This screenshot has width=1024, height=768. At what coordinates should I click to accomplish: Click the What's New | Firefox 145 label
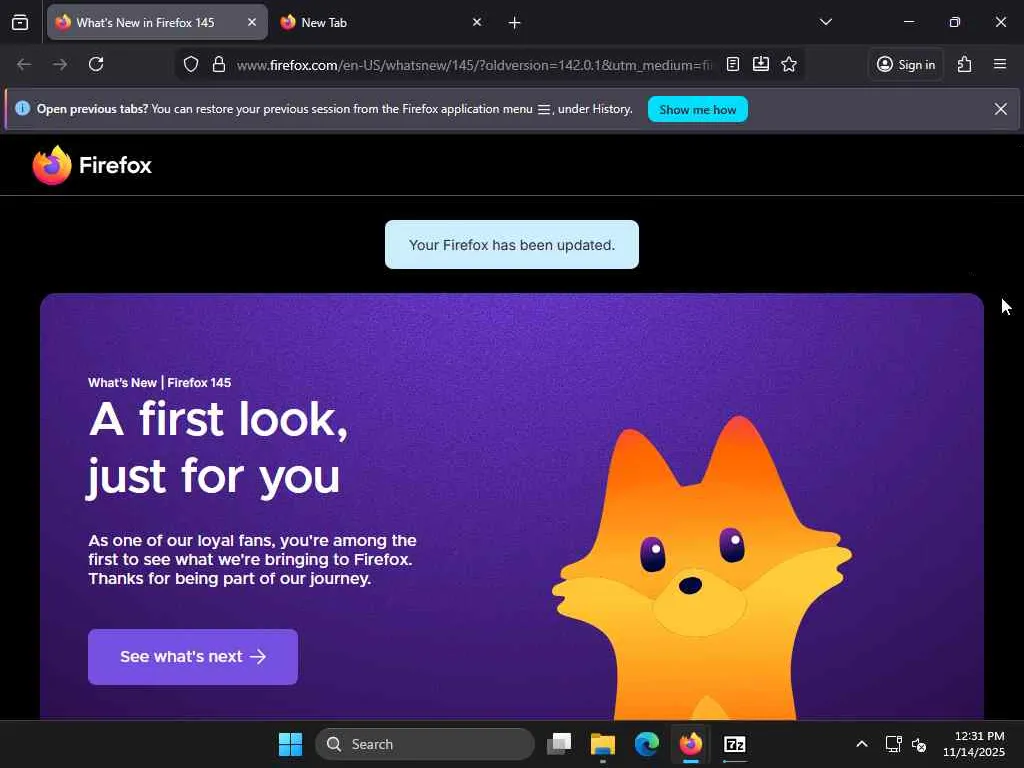pos(159,383)
